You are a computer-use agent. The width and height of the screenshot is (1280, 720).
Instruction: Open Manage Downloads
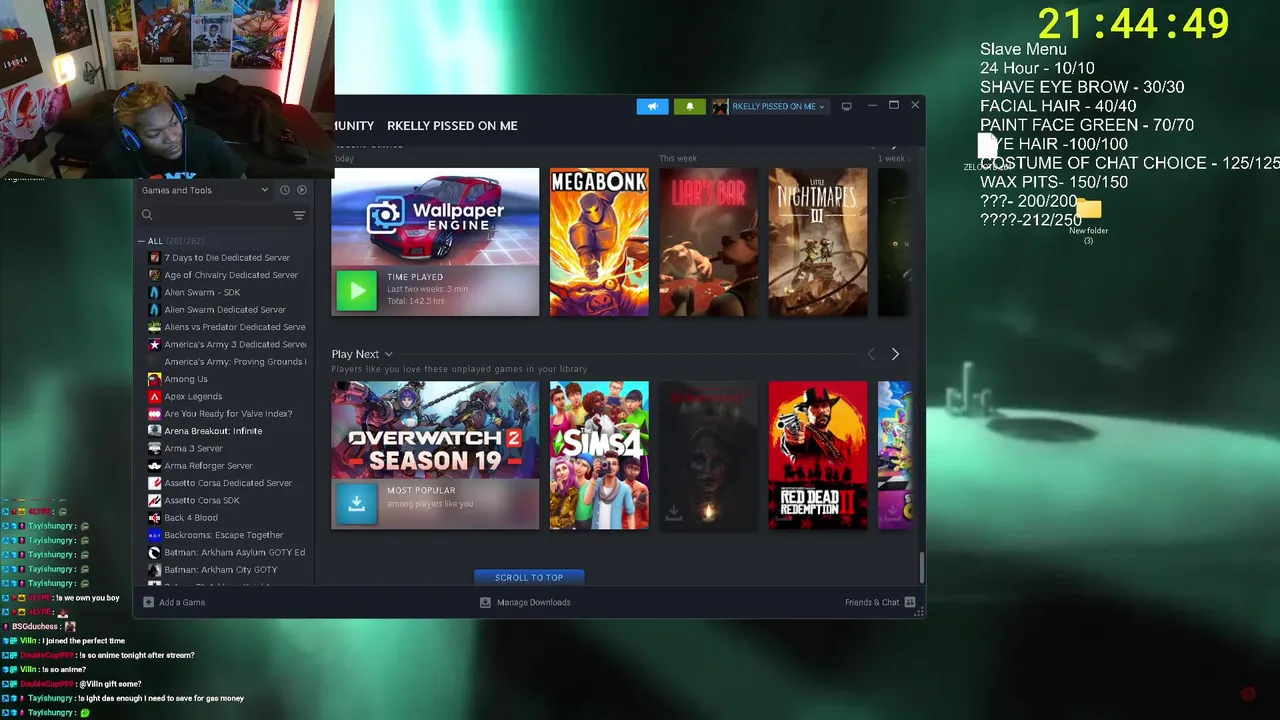[533, 603]
